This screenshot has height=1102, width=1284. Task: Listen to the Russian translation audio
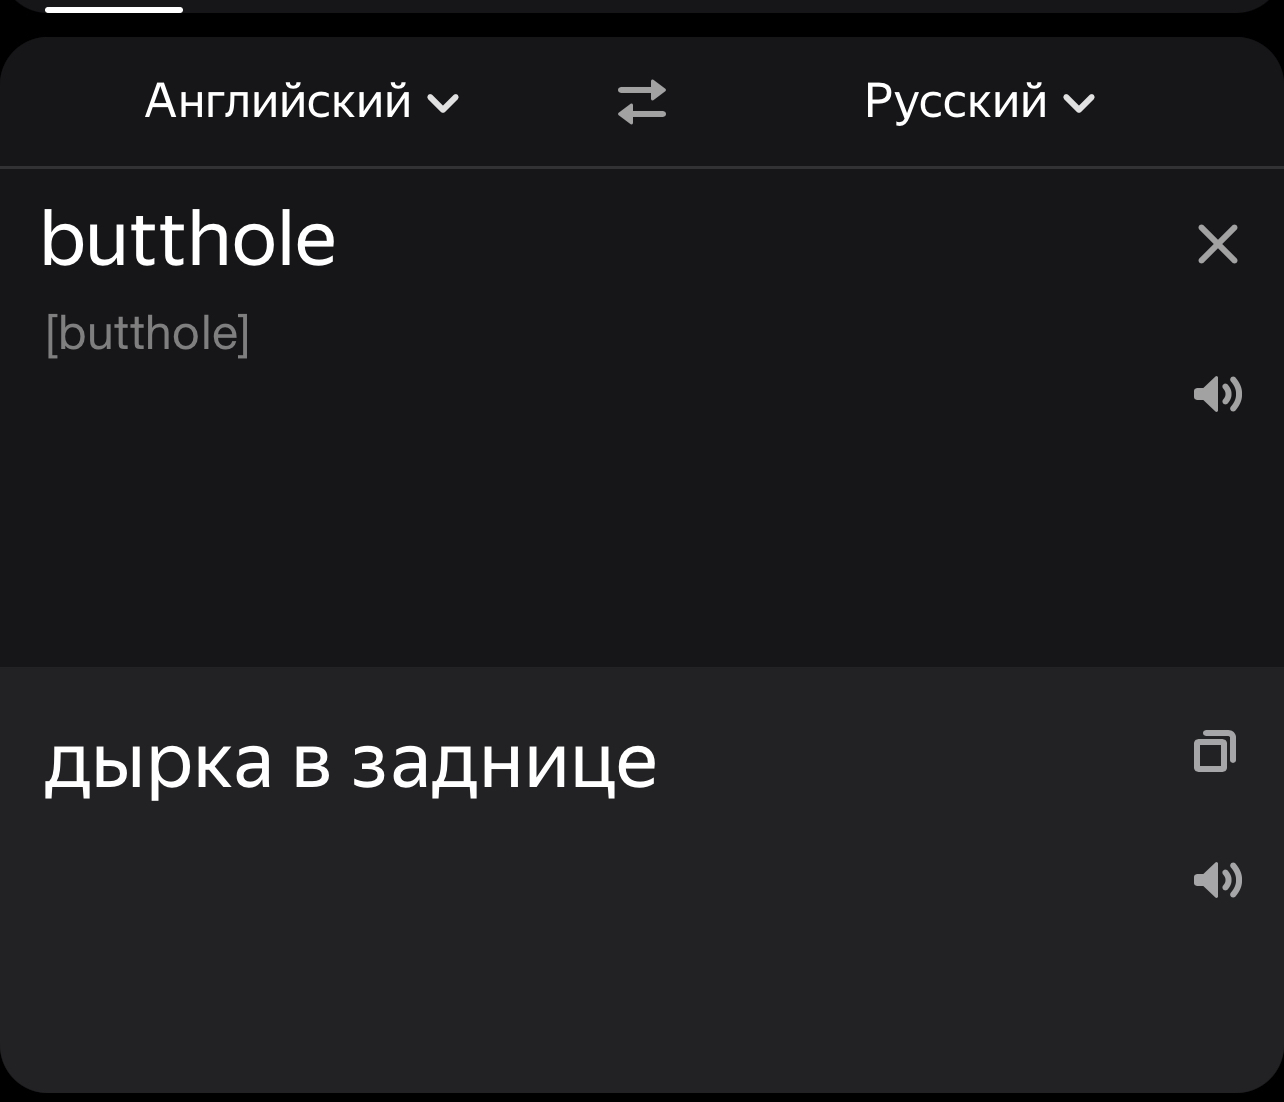pos(1217,880)
